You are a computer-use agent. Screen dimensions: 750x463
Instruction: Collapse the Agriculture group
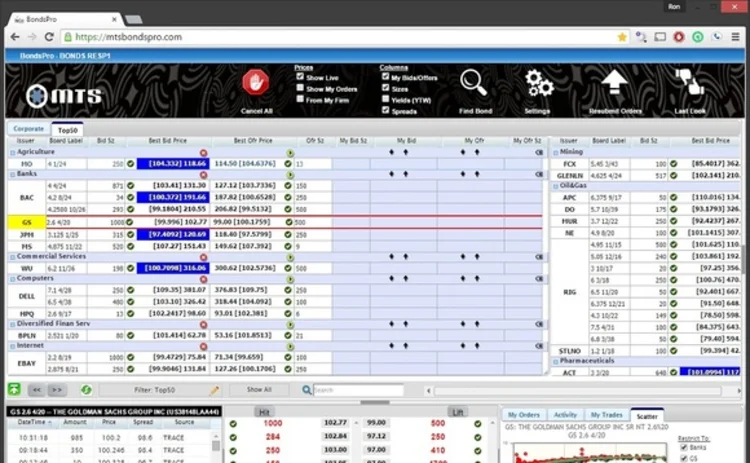(13, 153)
